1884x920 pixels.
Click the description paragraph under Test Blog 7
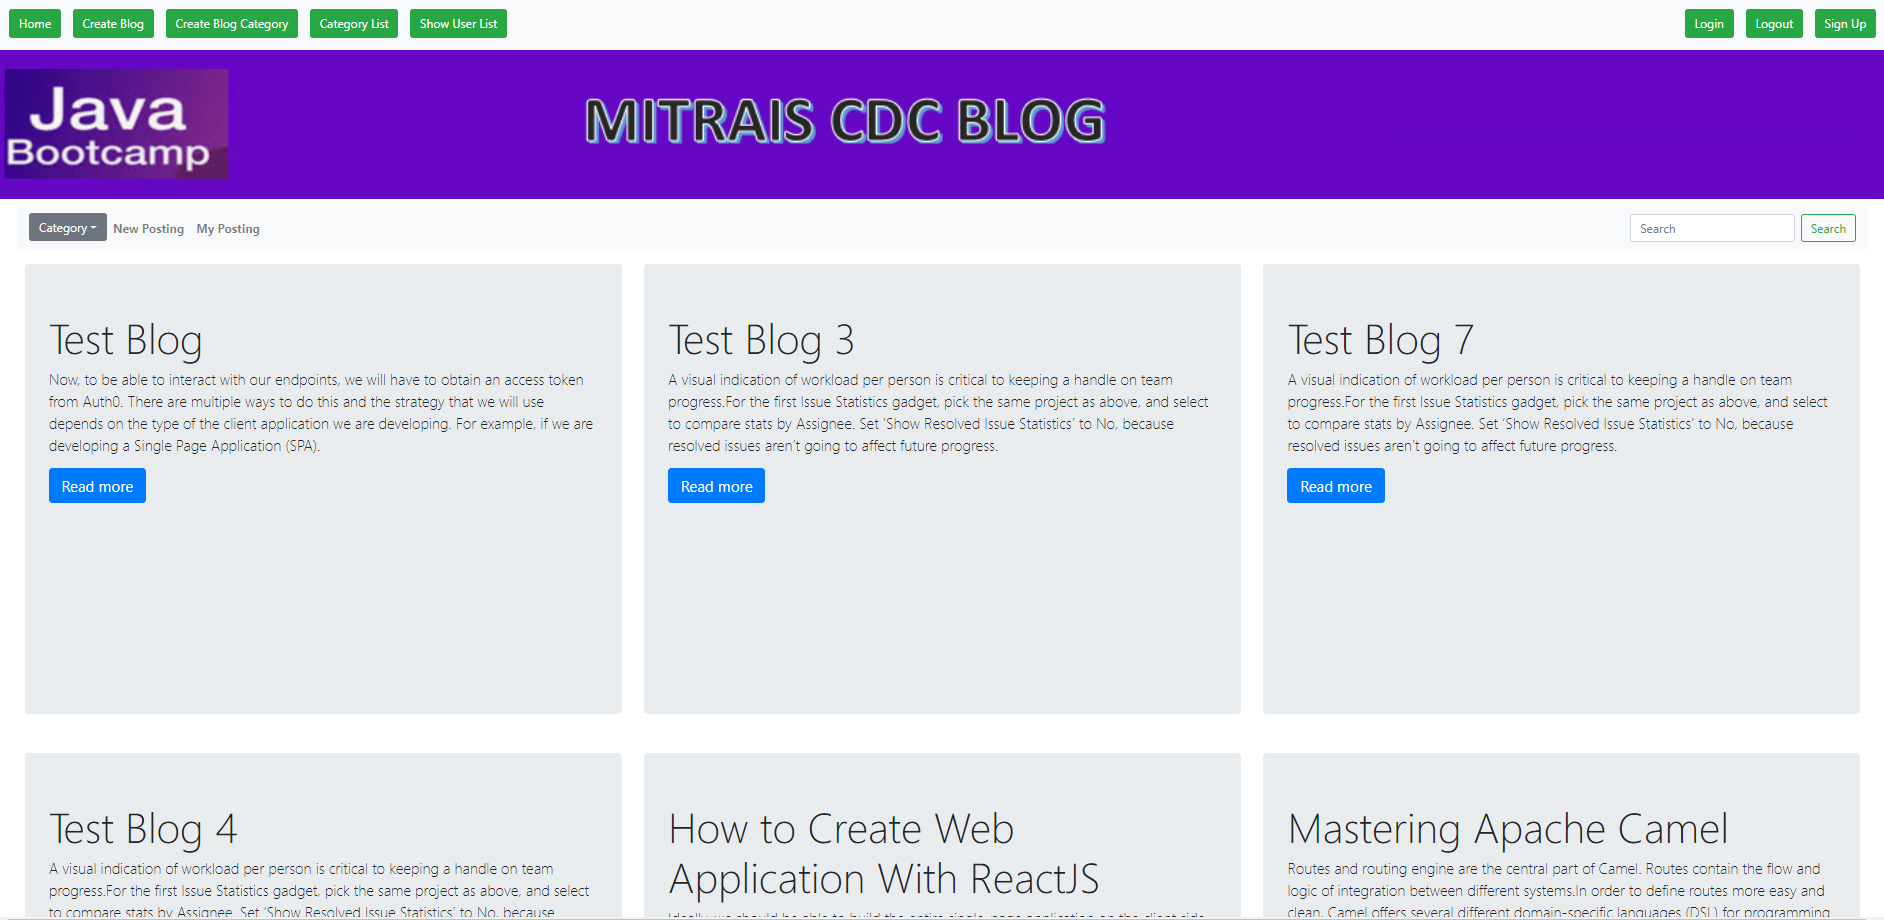click(x=1557, y=413)
